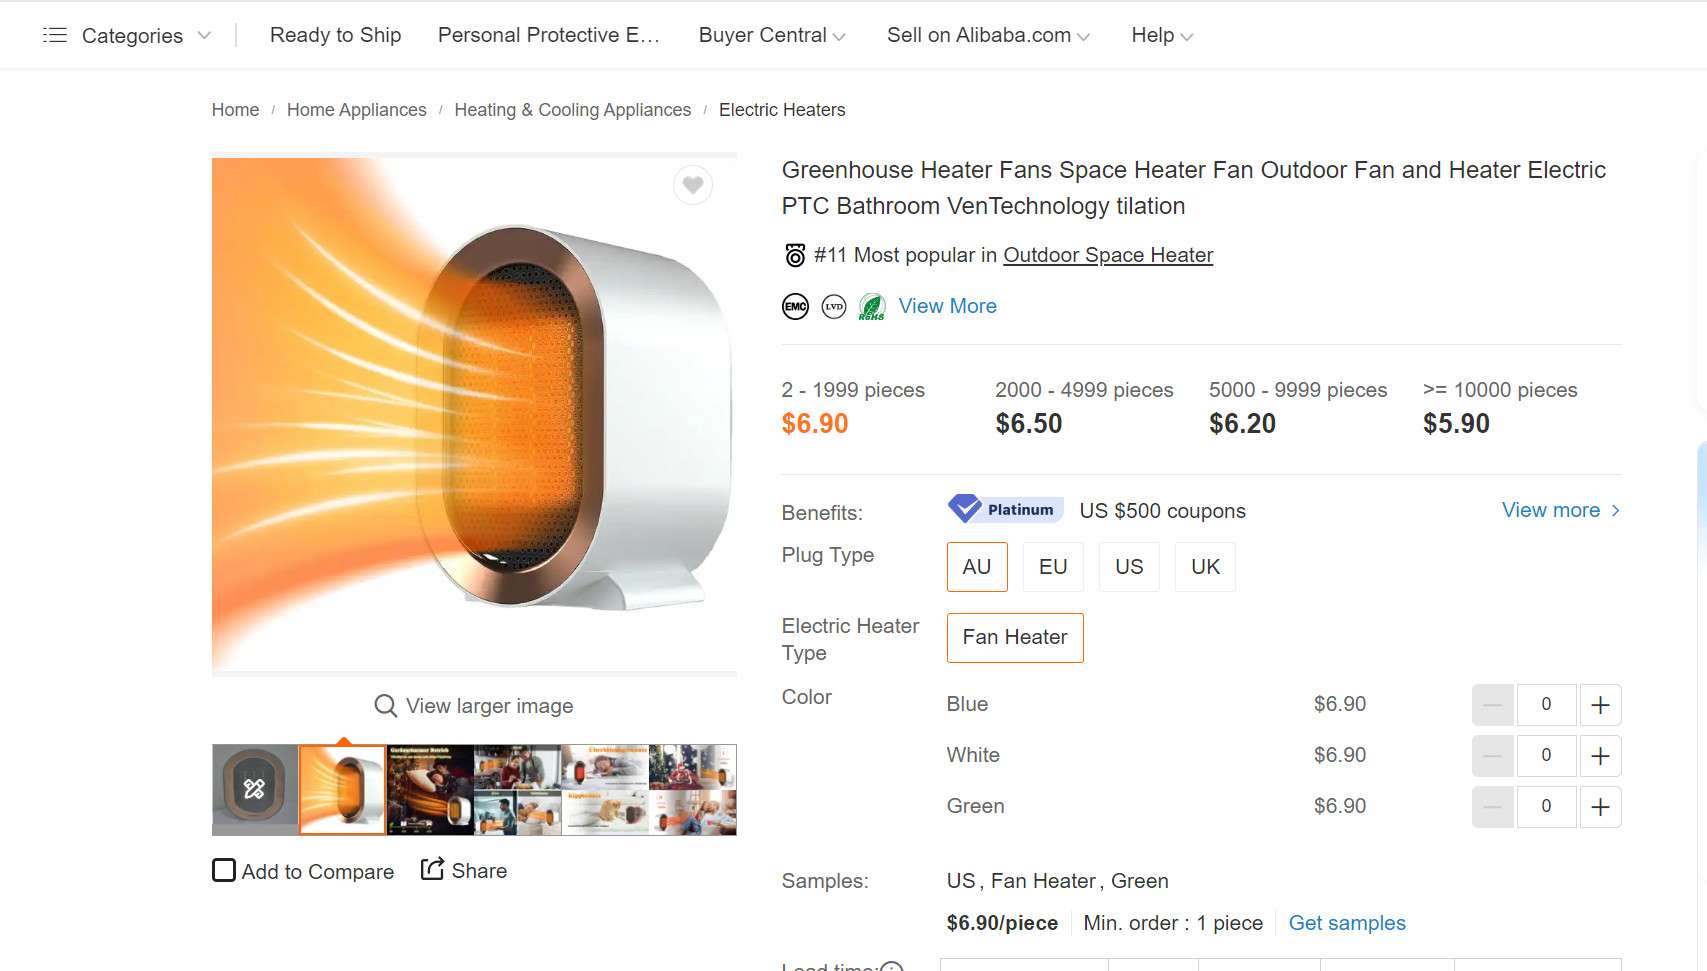Open the Outdoor Space Heater link

[x=1108, y=255]
